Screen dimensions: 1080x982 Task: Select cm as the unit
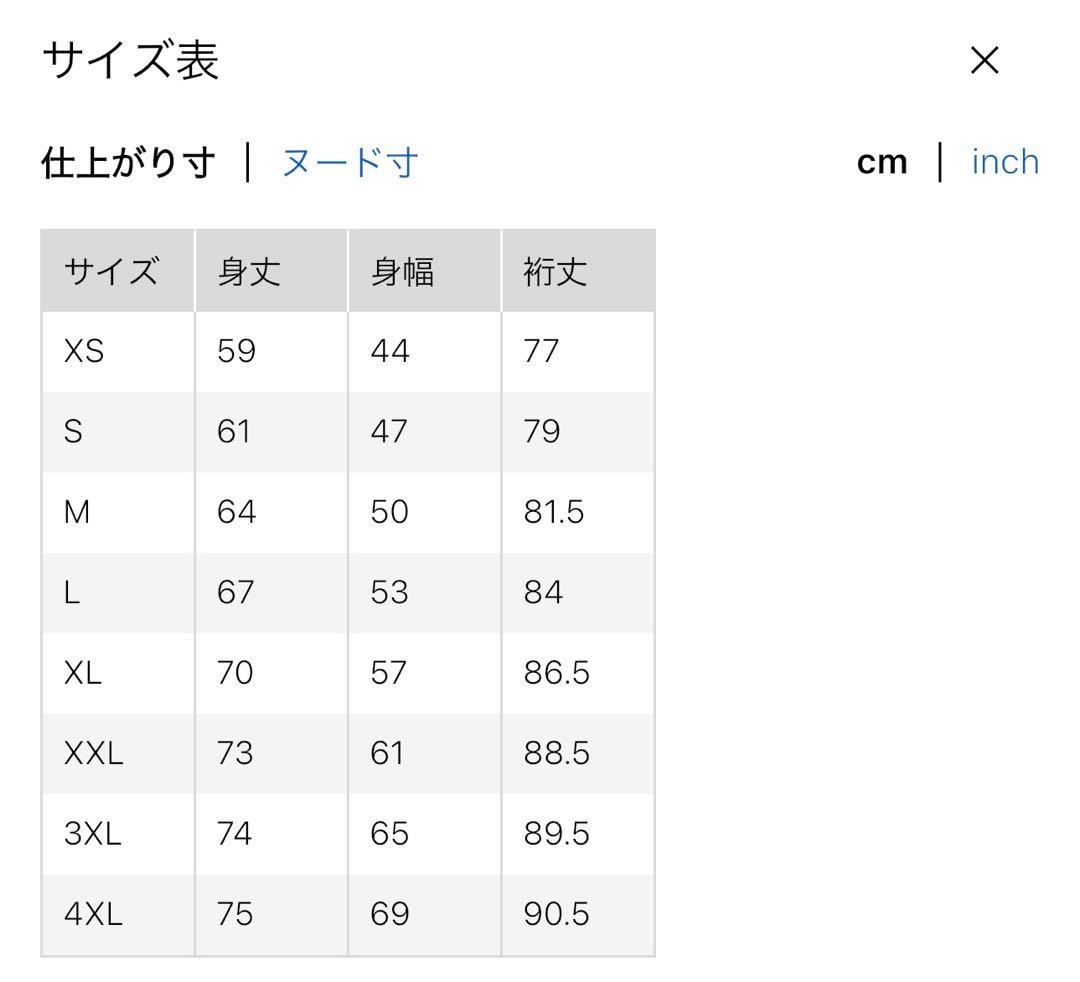tap(882, 162)
